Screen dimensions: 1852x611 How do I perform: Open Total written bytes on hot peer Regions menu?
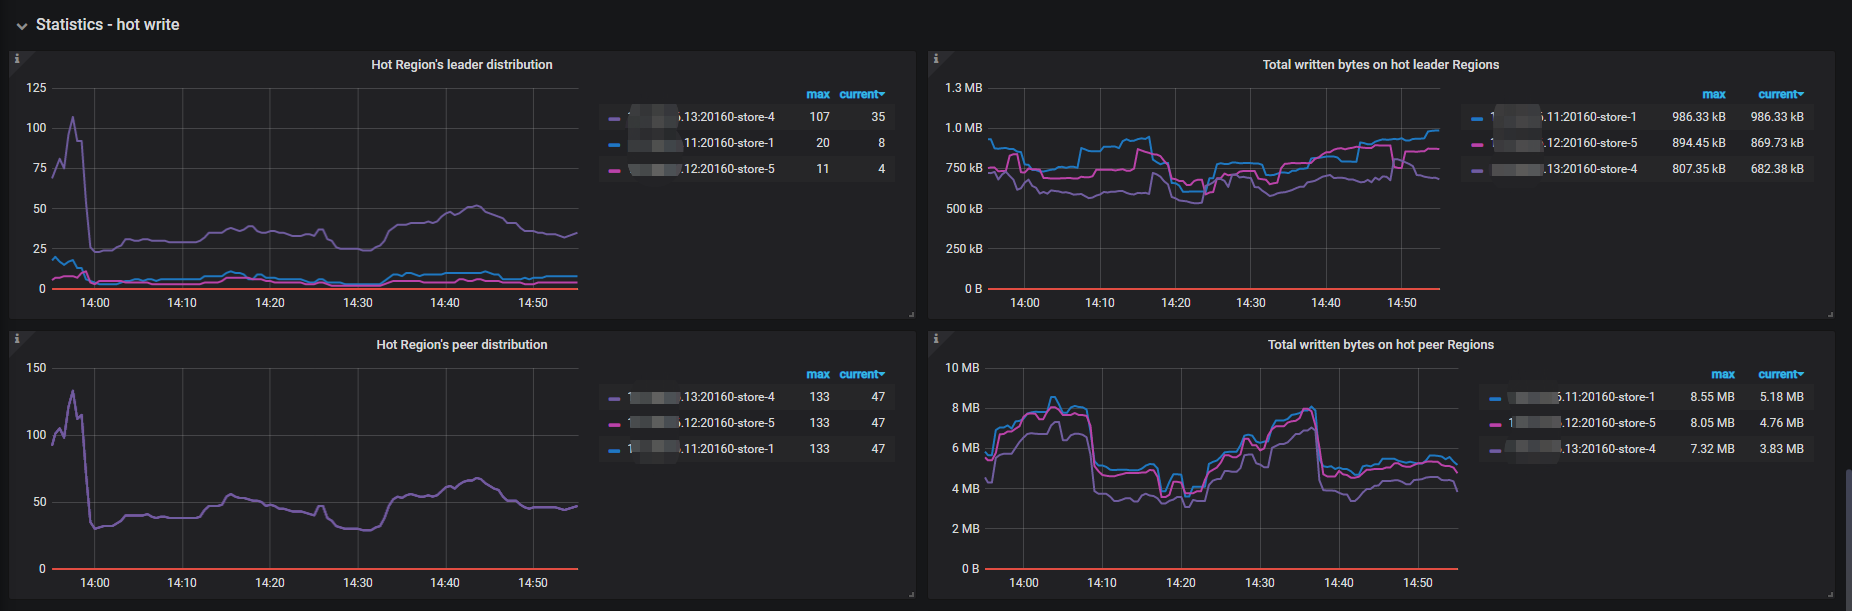click(x=1380, y=345)
